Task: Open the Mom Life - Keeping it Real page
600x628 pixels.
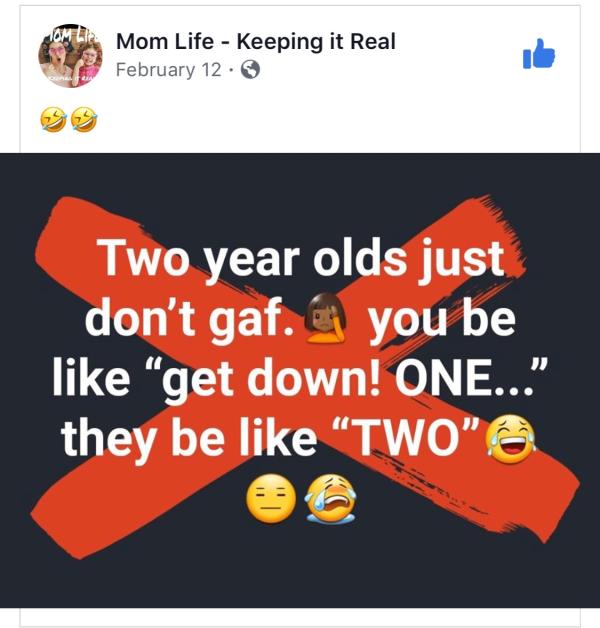Action: (256, 41)
